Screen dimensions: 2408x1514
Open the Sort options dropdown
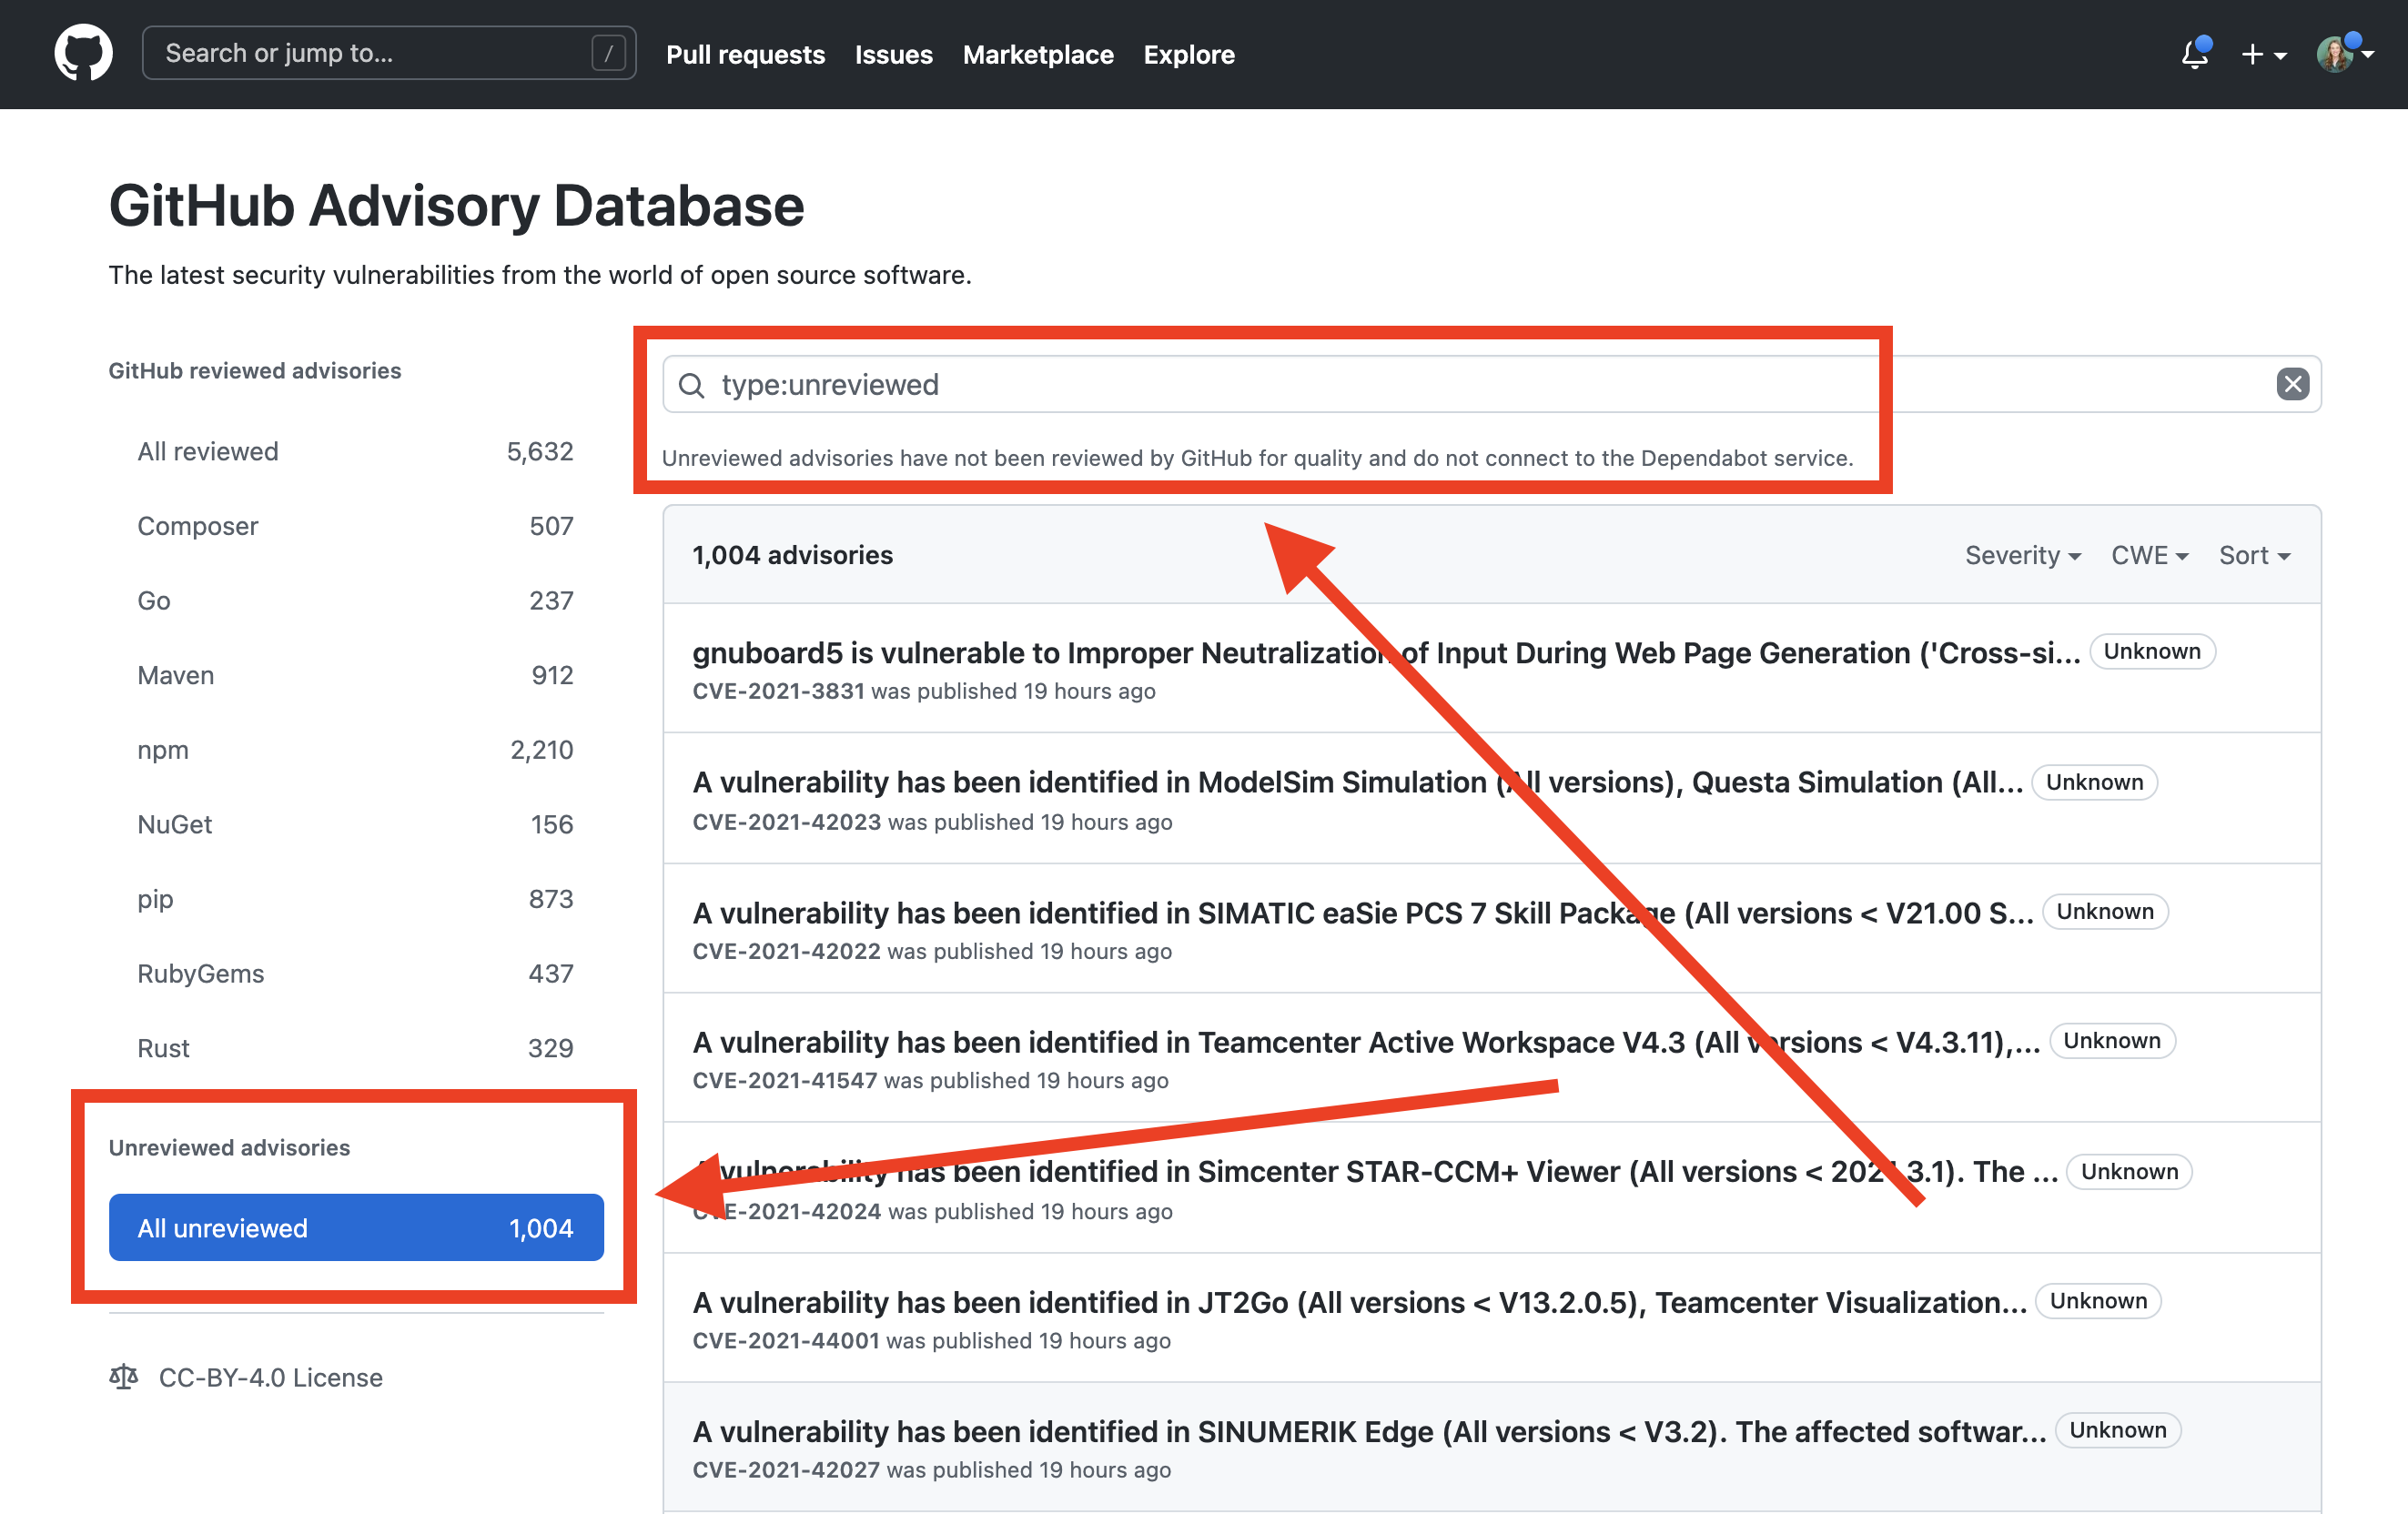point(2253,556)
